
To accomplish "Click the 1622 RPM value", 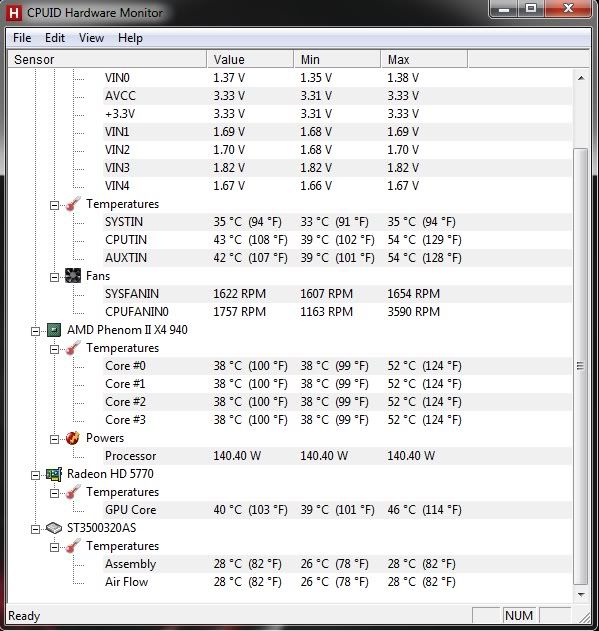I will click(240, 294).
